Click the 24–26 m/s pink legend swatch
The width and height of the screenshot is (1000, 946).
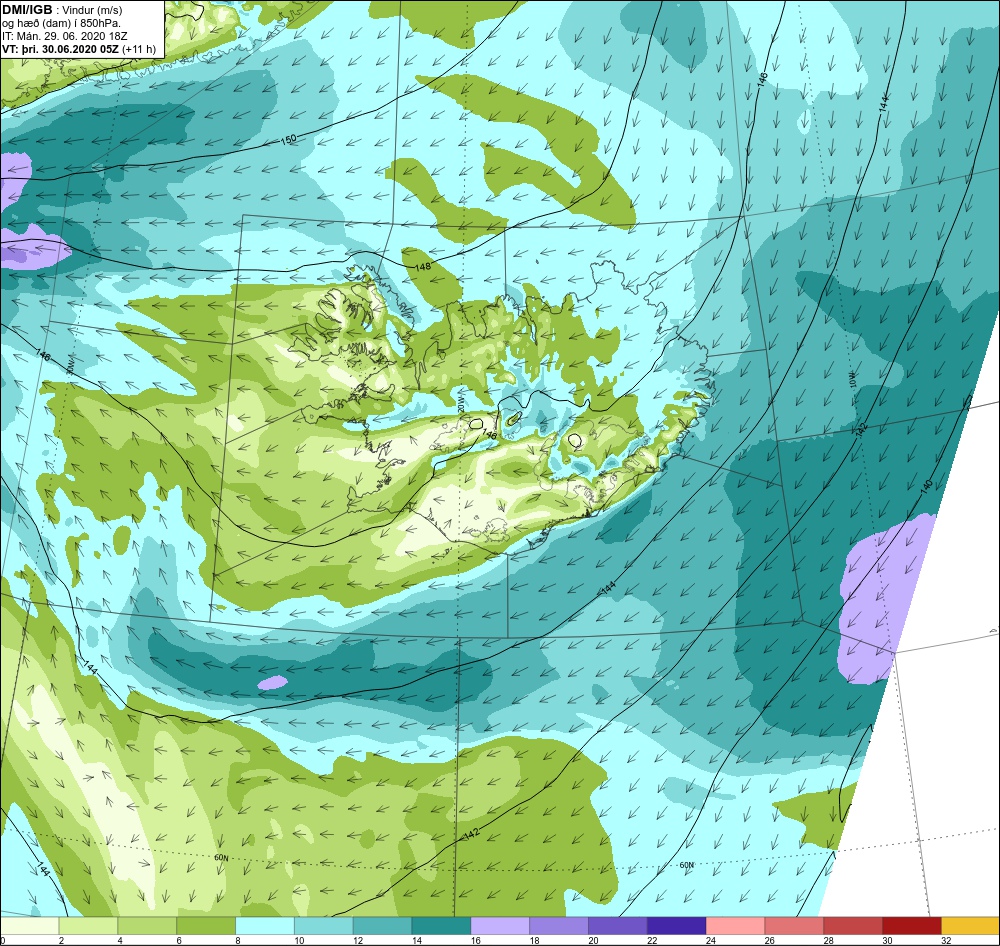pos(735,926)
